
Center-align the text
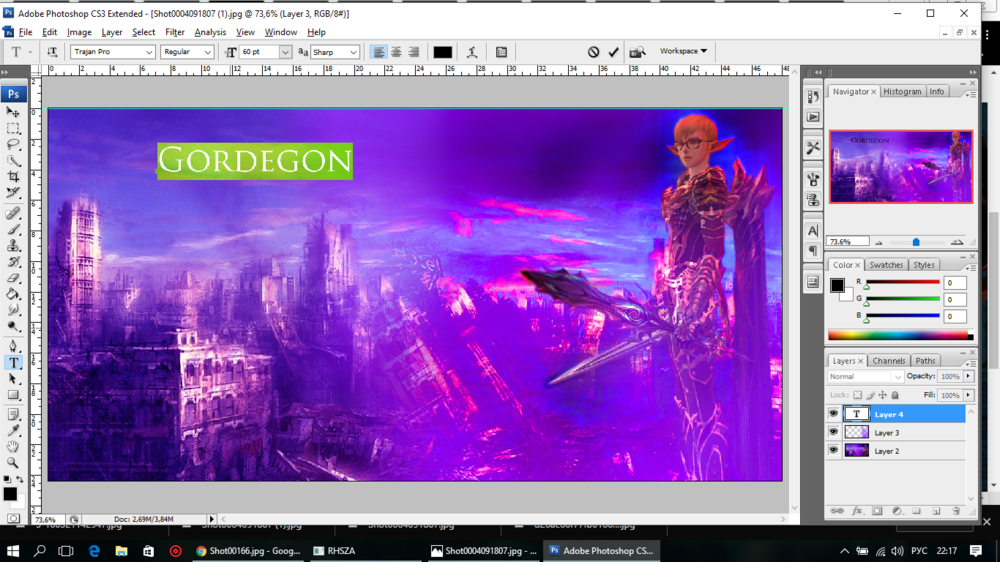tap(396, 52)
